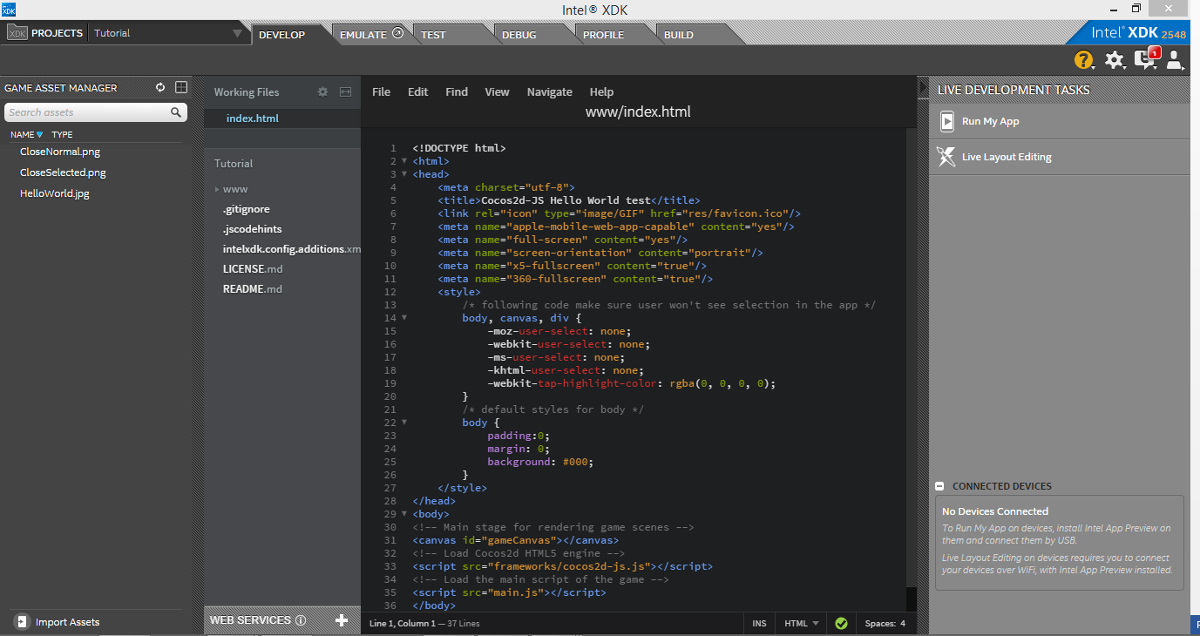Add a web service with plus icon

click(x=341, y=620)
